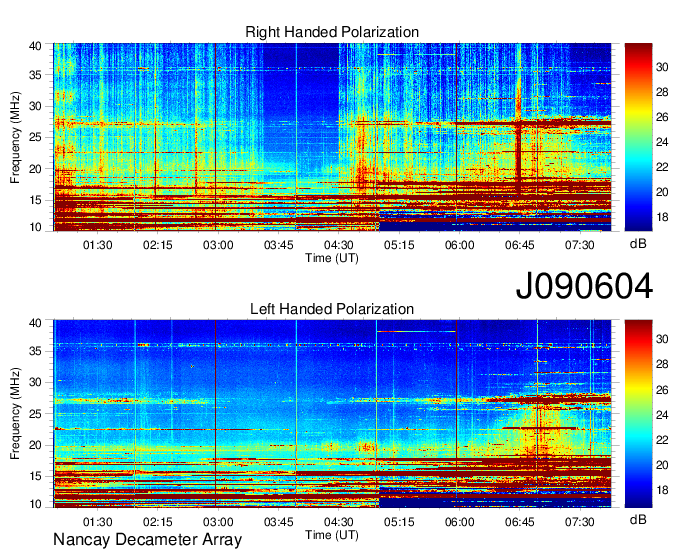Click 07:30 time tick on Left Handed plot
This screenshot has height=552, width=680.
click(x=580, y=522)
